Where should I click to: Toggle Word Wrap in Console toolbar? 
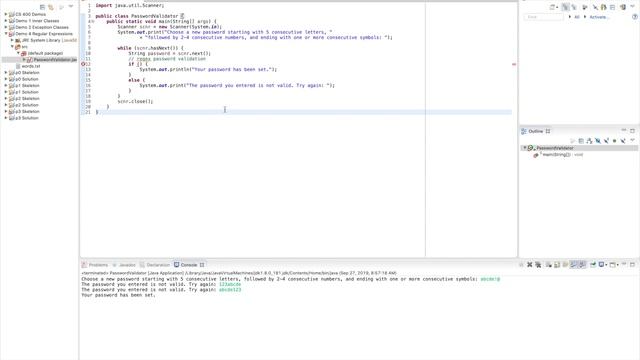coord(565,265)
